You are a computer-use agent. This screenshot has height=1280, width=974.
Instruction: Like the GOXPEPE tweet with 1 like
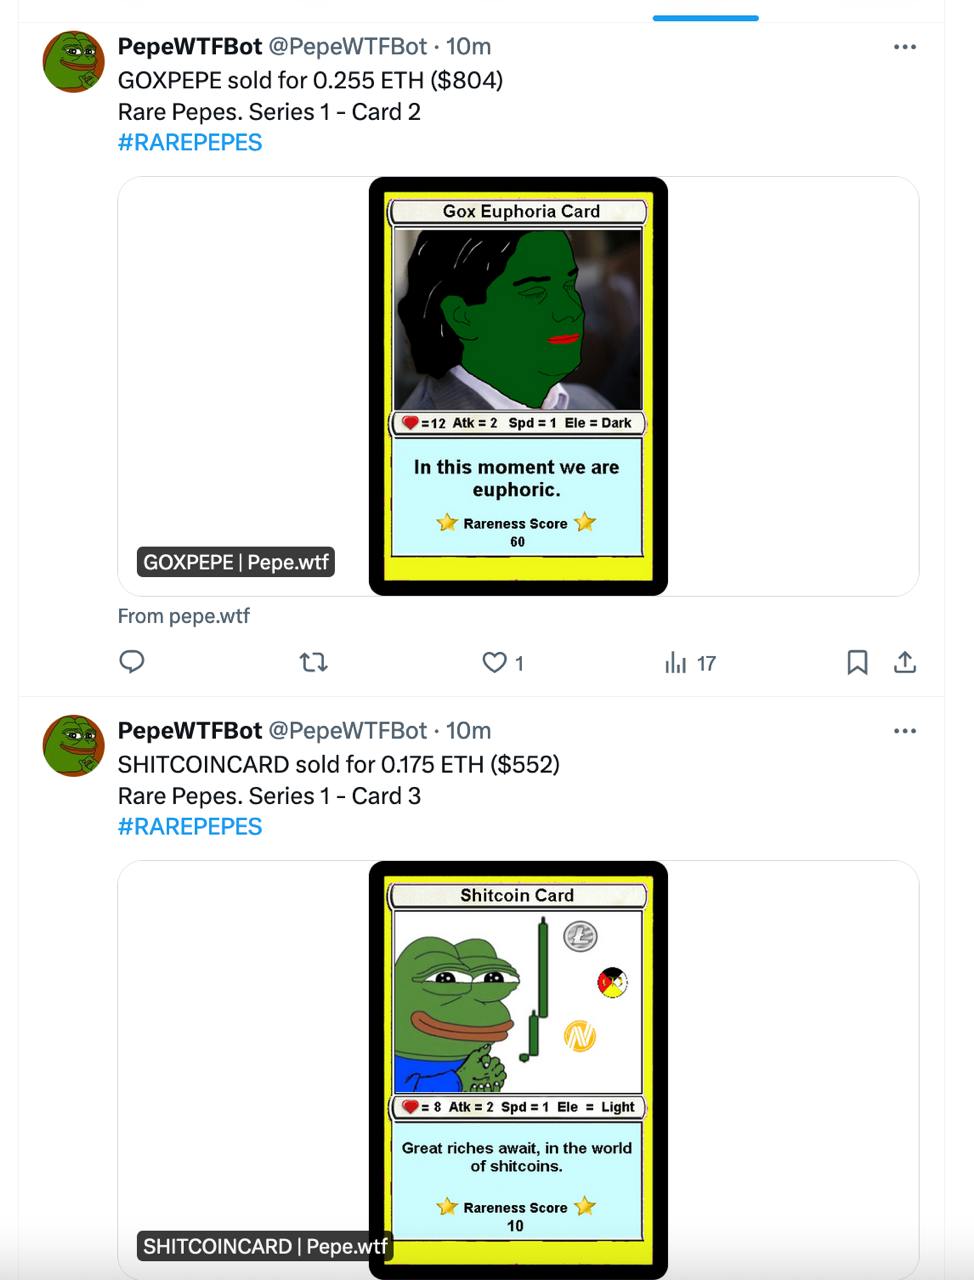coord(504,662)
